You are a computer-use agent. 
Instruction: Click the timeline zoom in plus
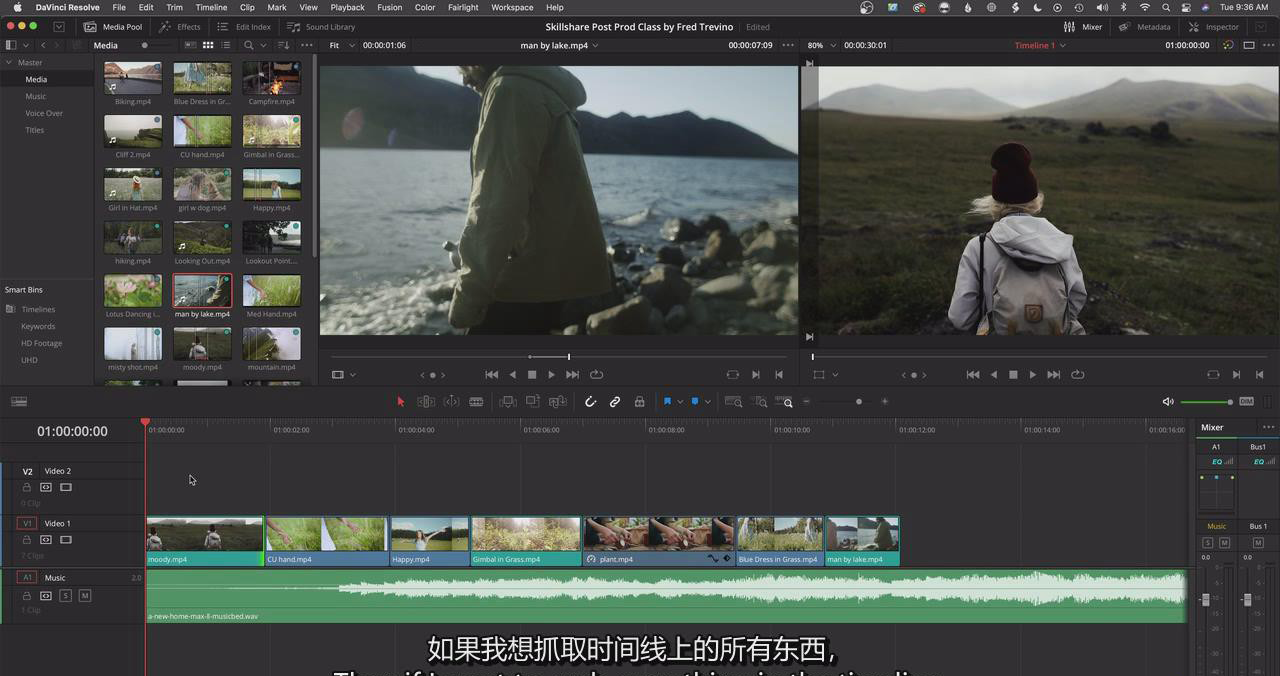pos(884,402)
